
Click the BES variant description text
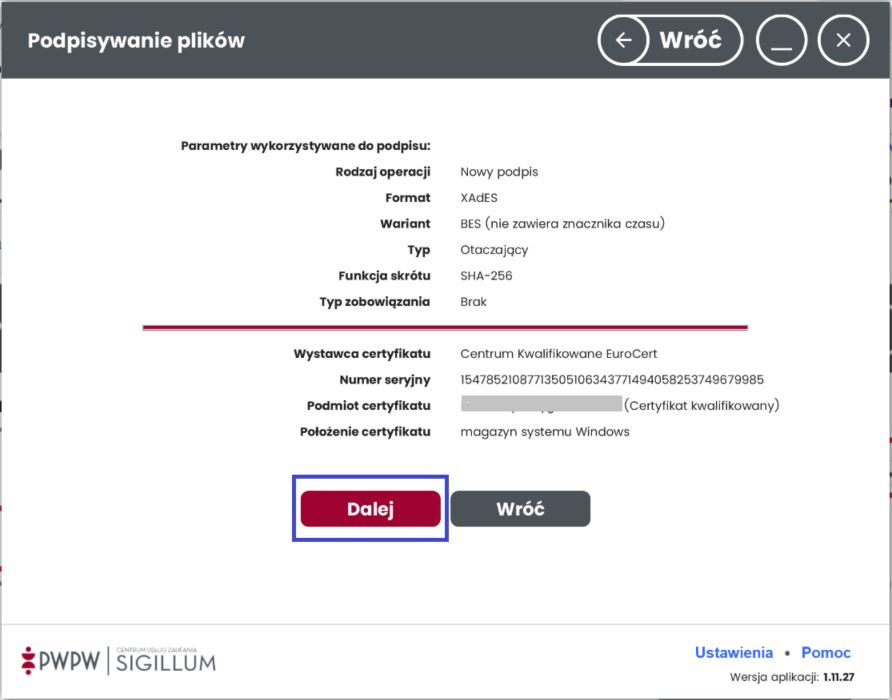[563, 224]
